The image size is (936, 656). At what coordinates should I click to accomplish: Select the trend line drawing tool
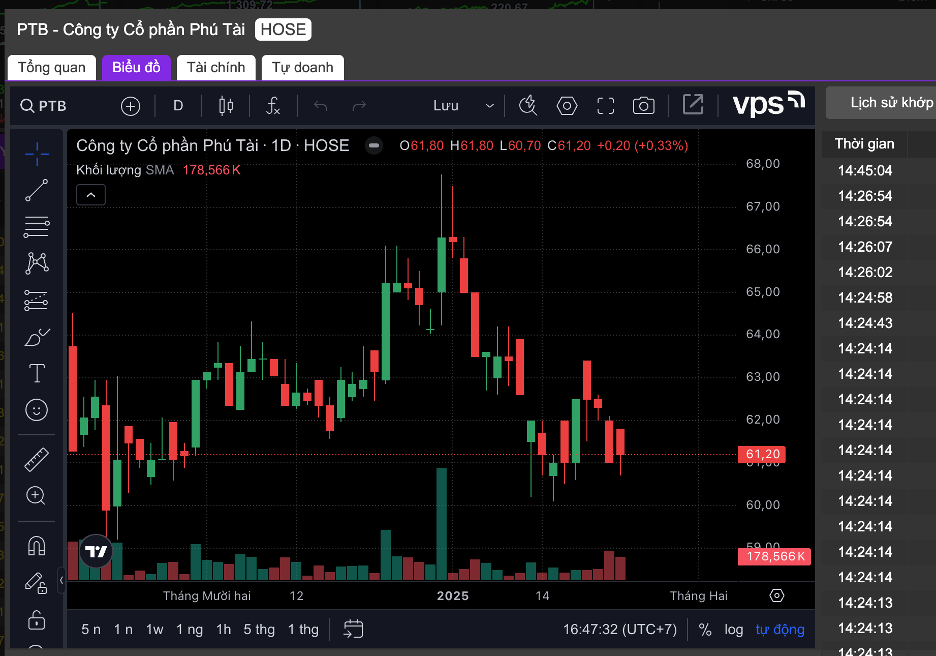click(36, 190)
